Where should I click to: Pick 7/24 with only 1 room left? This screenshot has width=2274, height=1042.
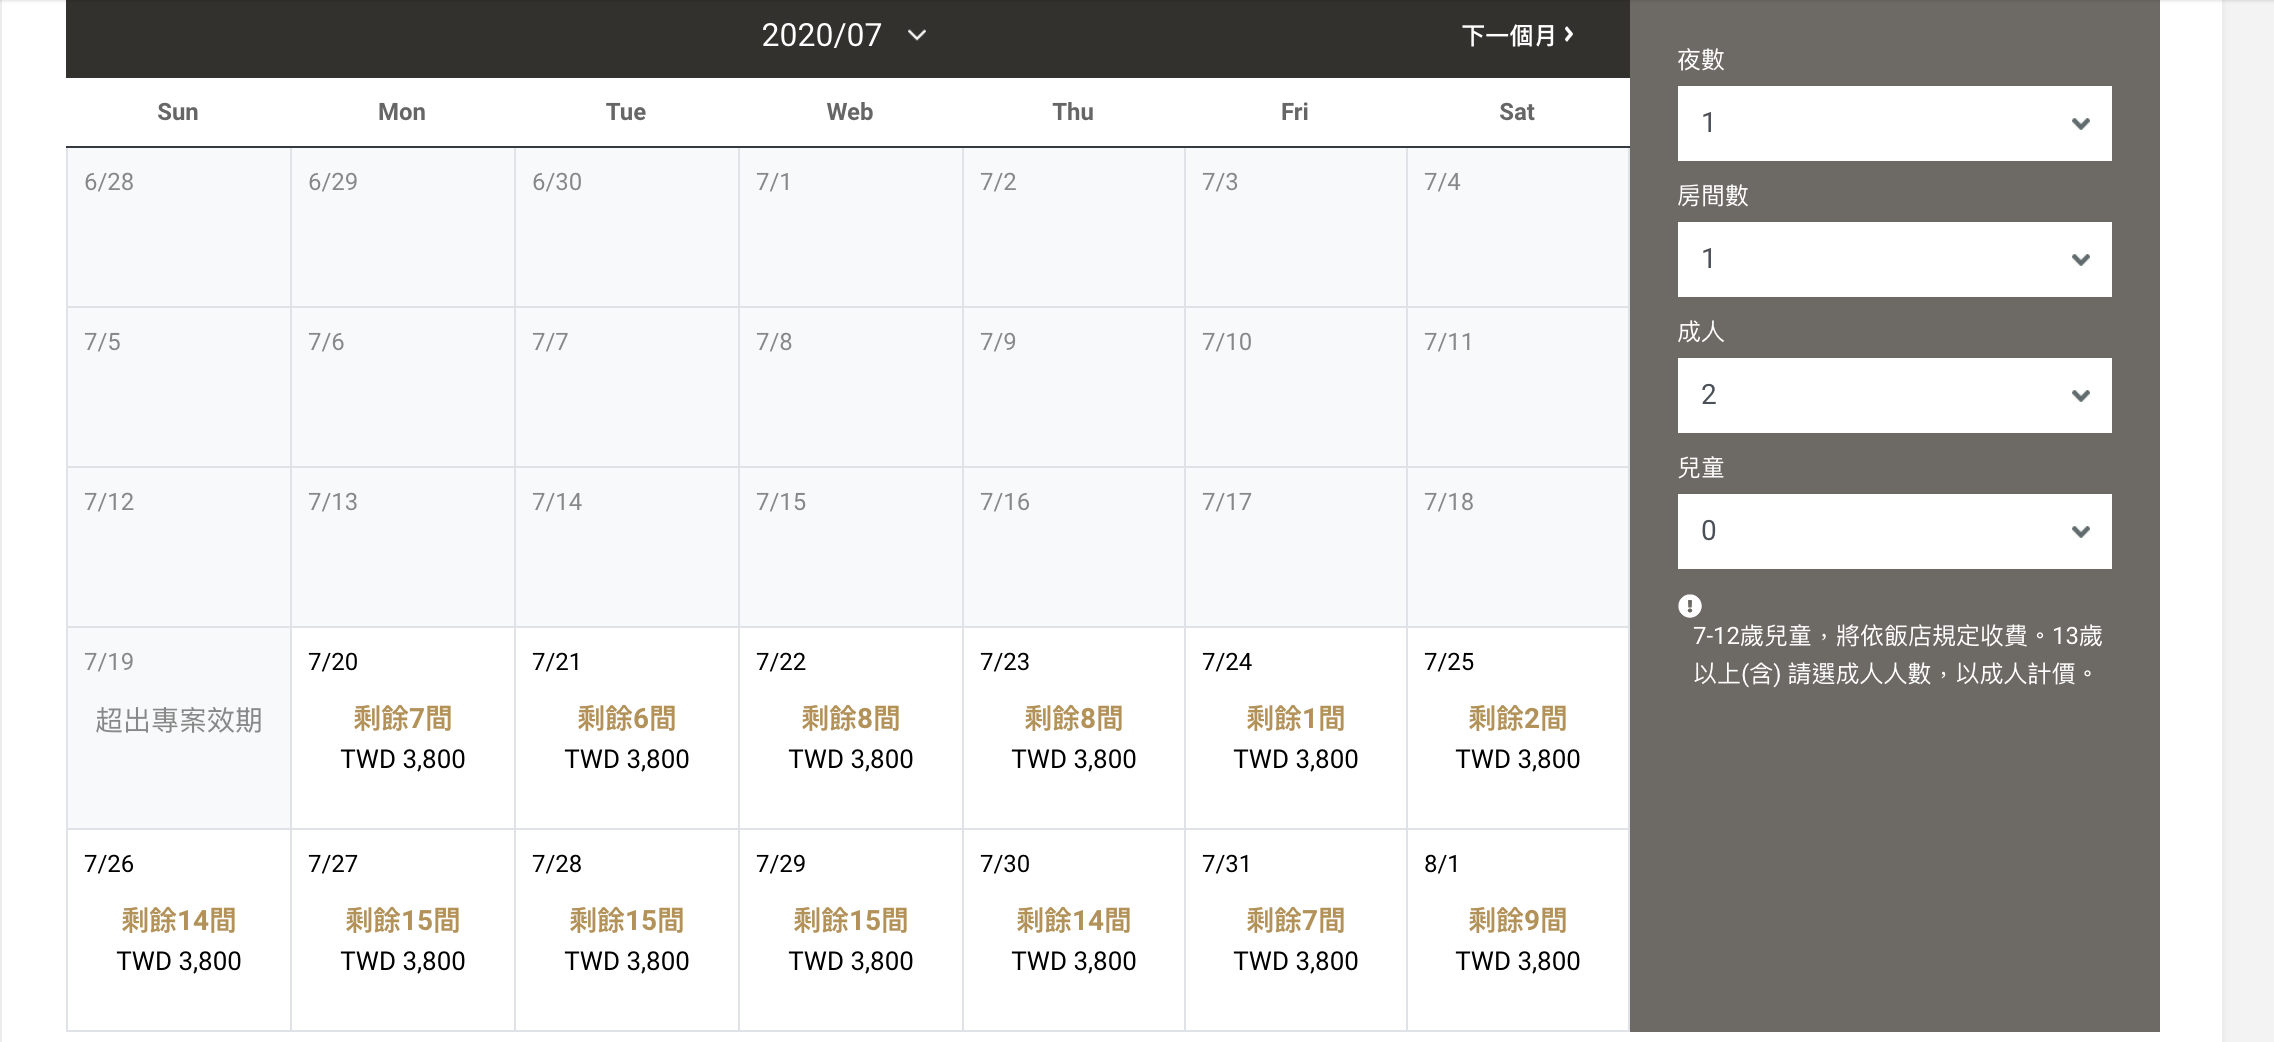[x=1296, y=728]
